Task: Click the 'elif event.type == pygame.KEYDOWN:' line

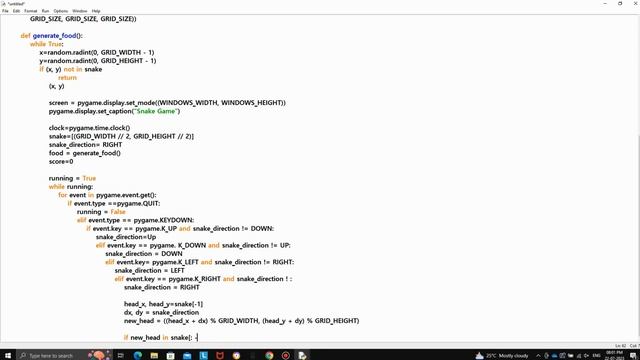Action: (x=136, y=220)
